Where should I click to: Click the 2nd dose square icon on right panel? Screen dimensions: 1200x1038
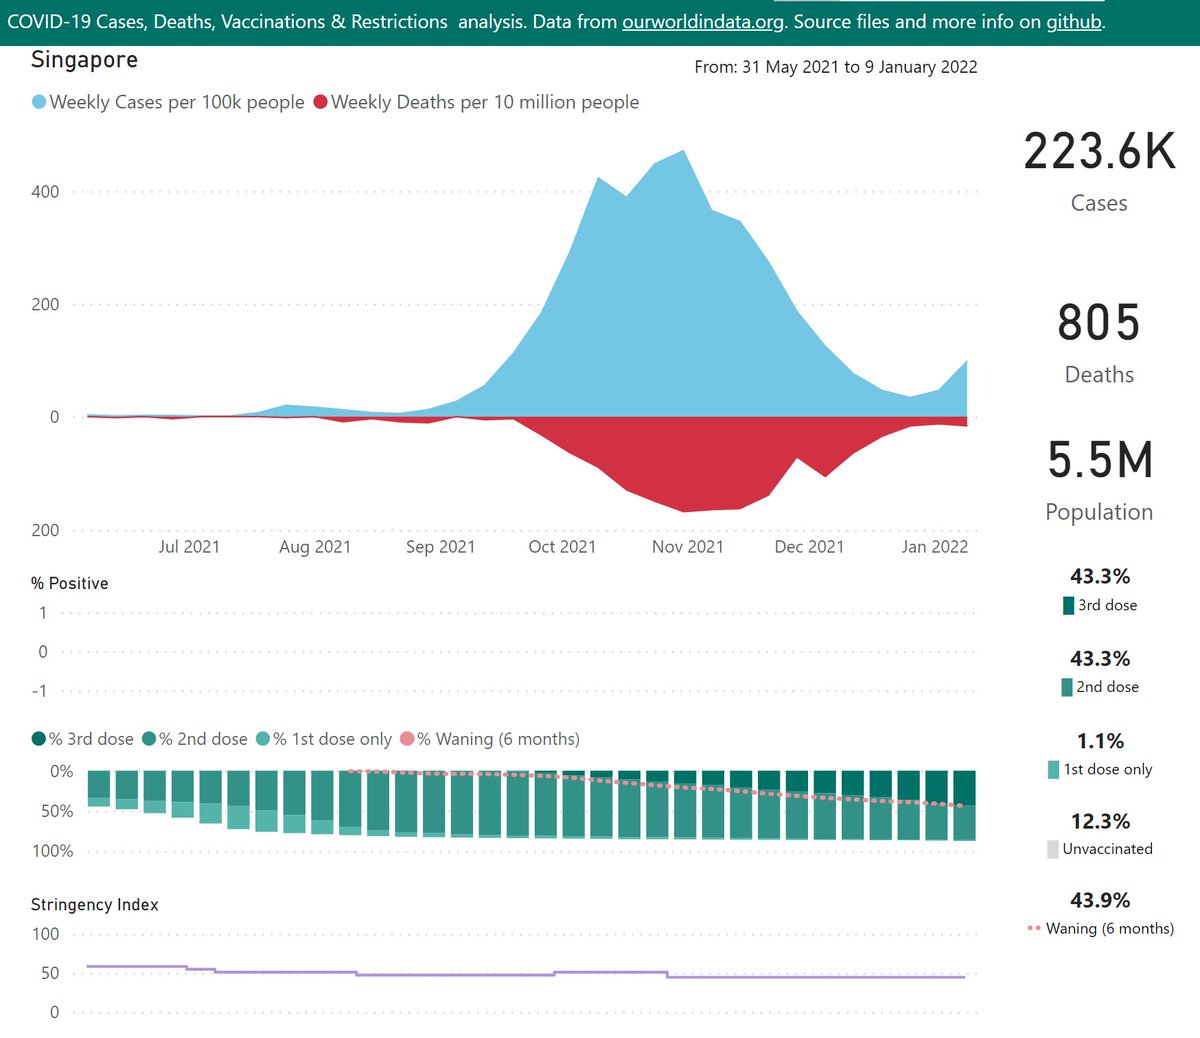click(x=1067, y=687)
